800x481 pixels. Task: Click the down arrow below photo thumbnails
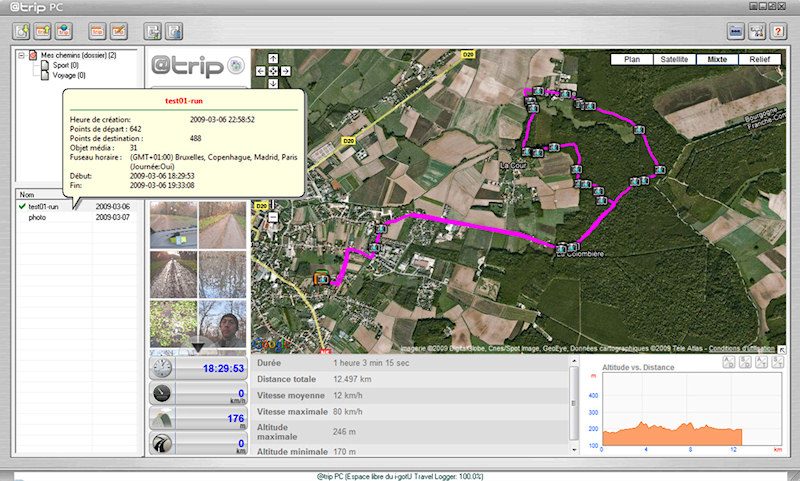pyautogui.click(x=198, y=347)
